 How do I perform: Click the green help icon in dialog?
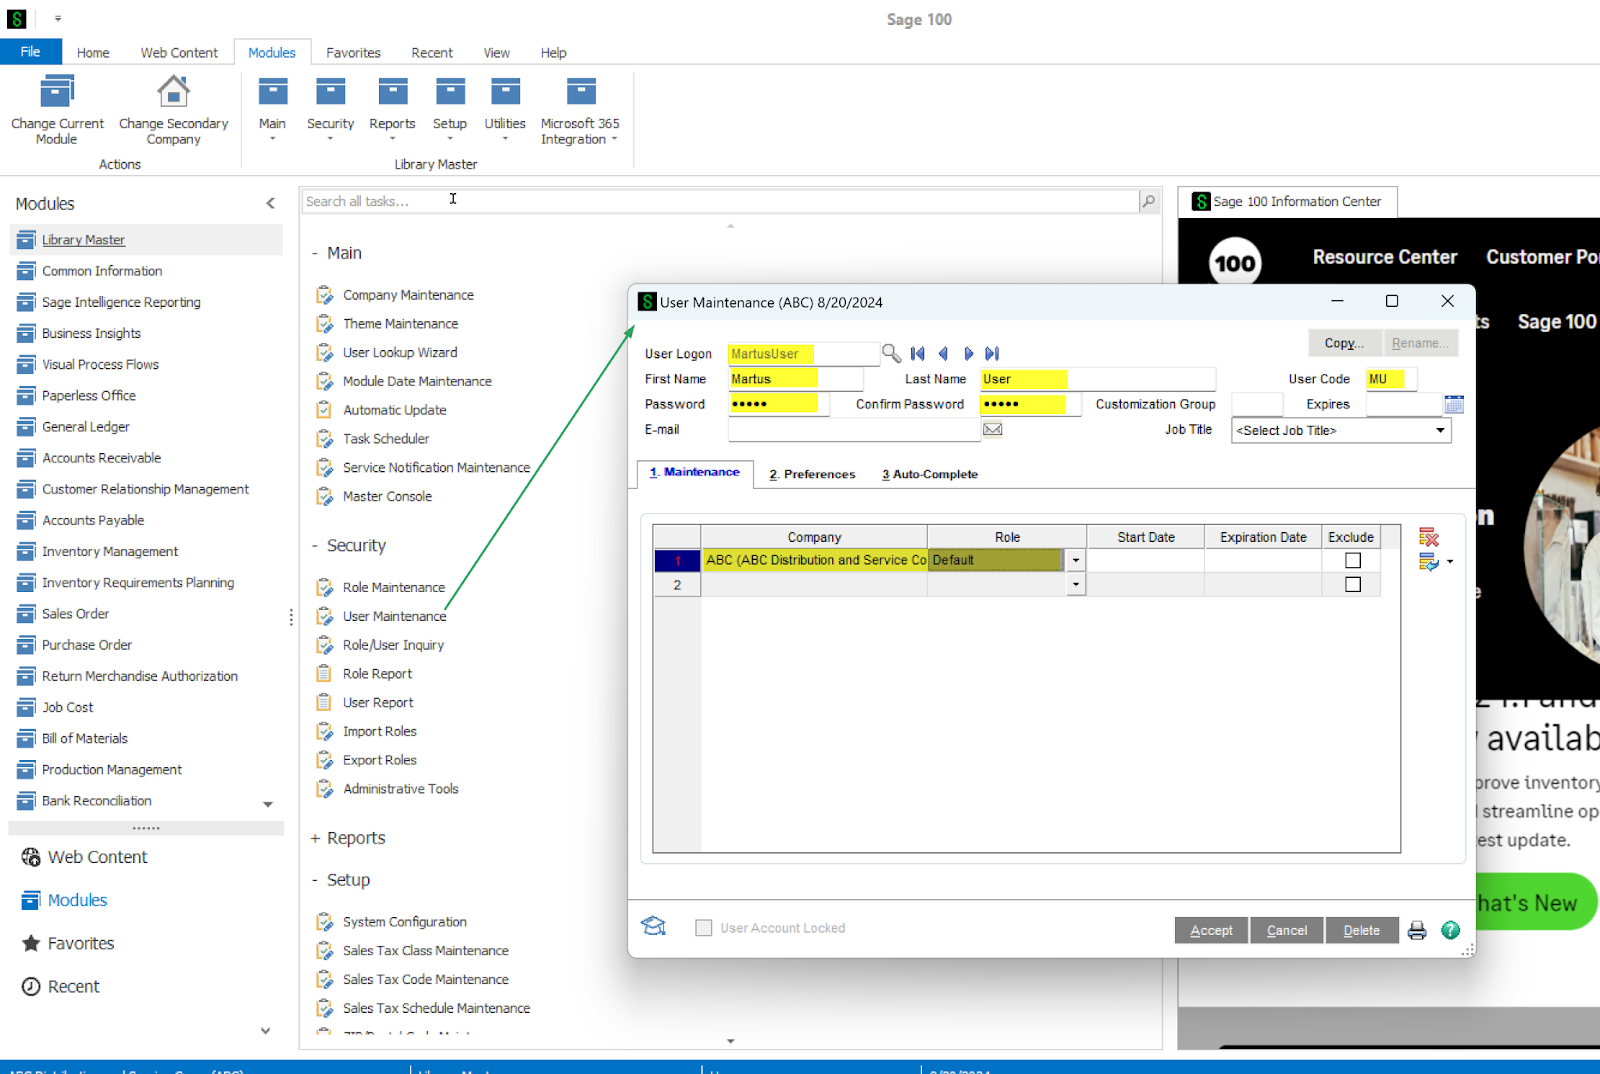pos(1450,930)
